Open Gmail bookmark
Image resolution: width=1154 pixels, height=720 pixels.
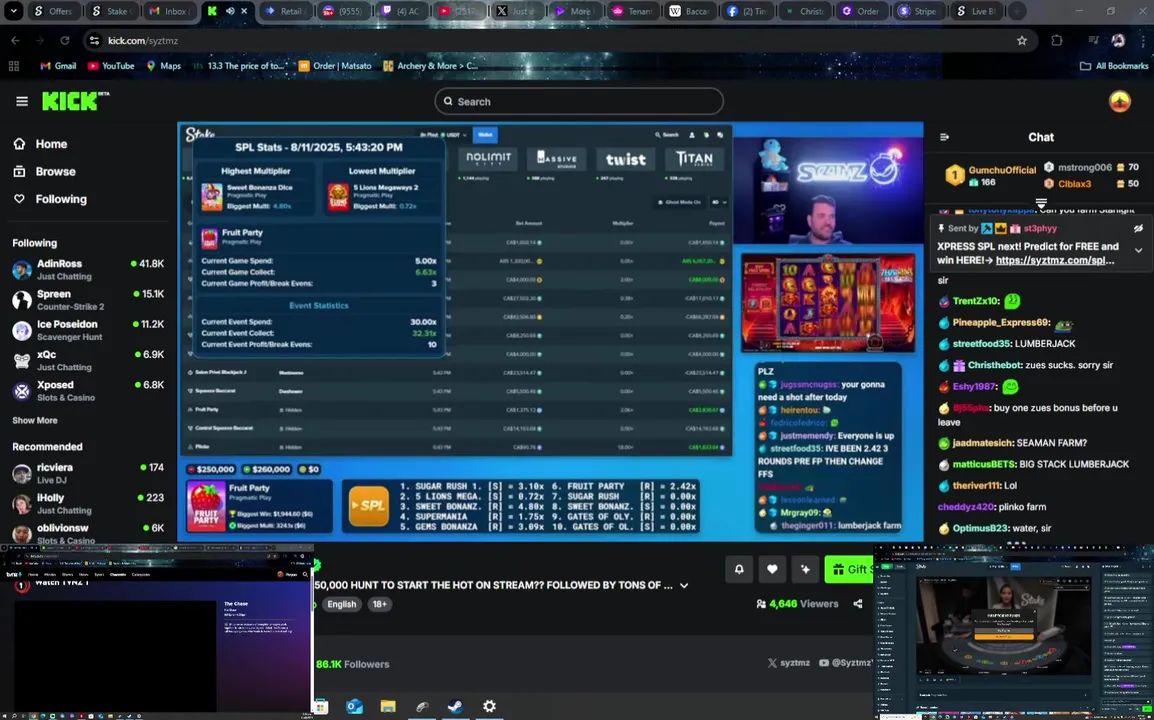pyautogui.click(x=58, y=66)
